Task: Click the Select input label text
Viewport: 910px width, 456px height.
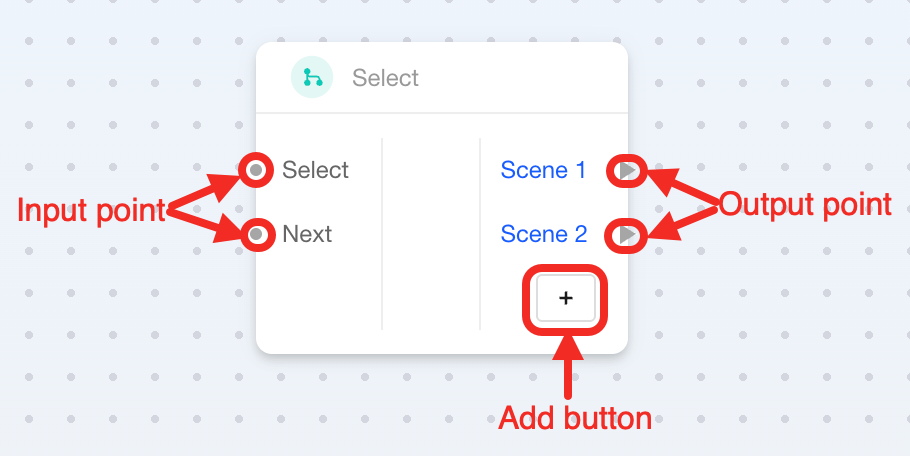Action: (315, 170)
